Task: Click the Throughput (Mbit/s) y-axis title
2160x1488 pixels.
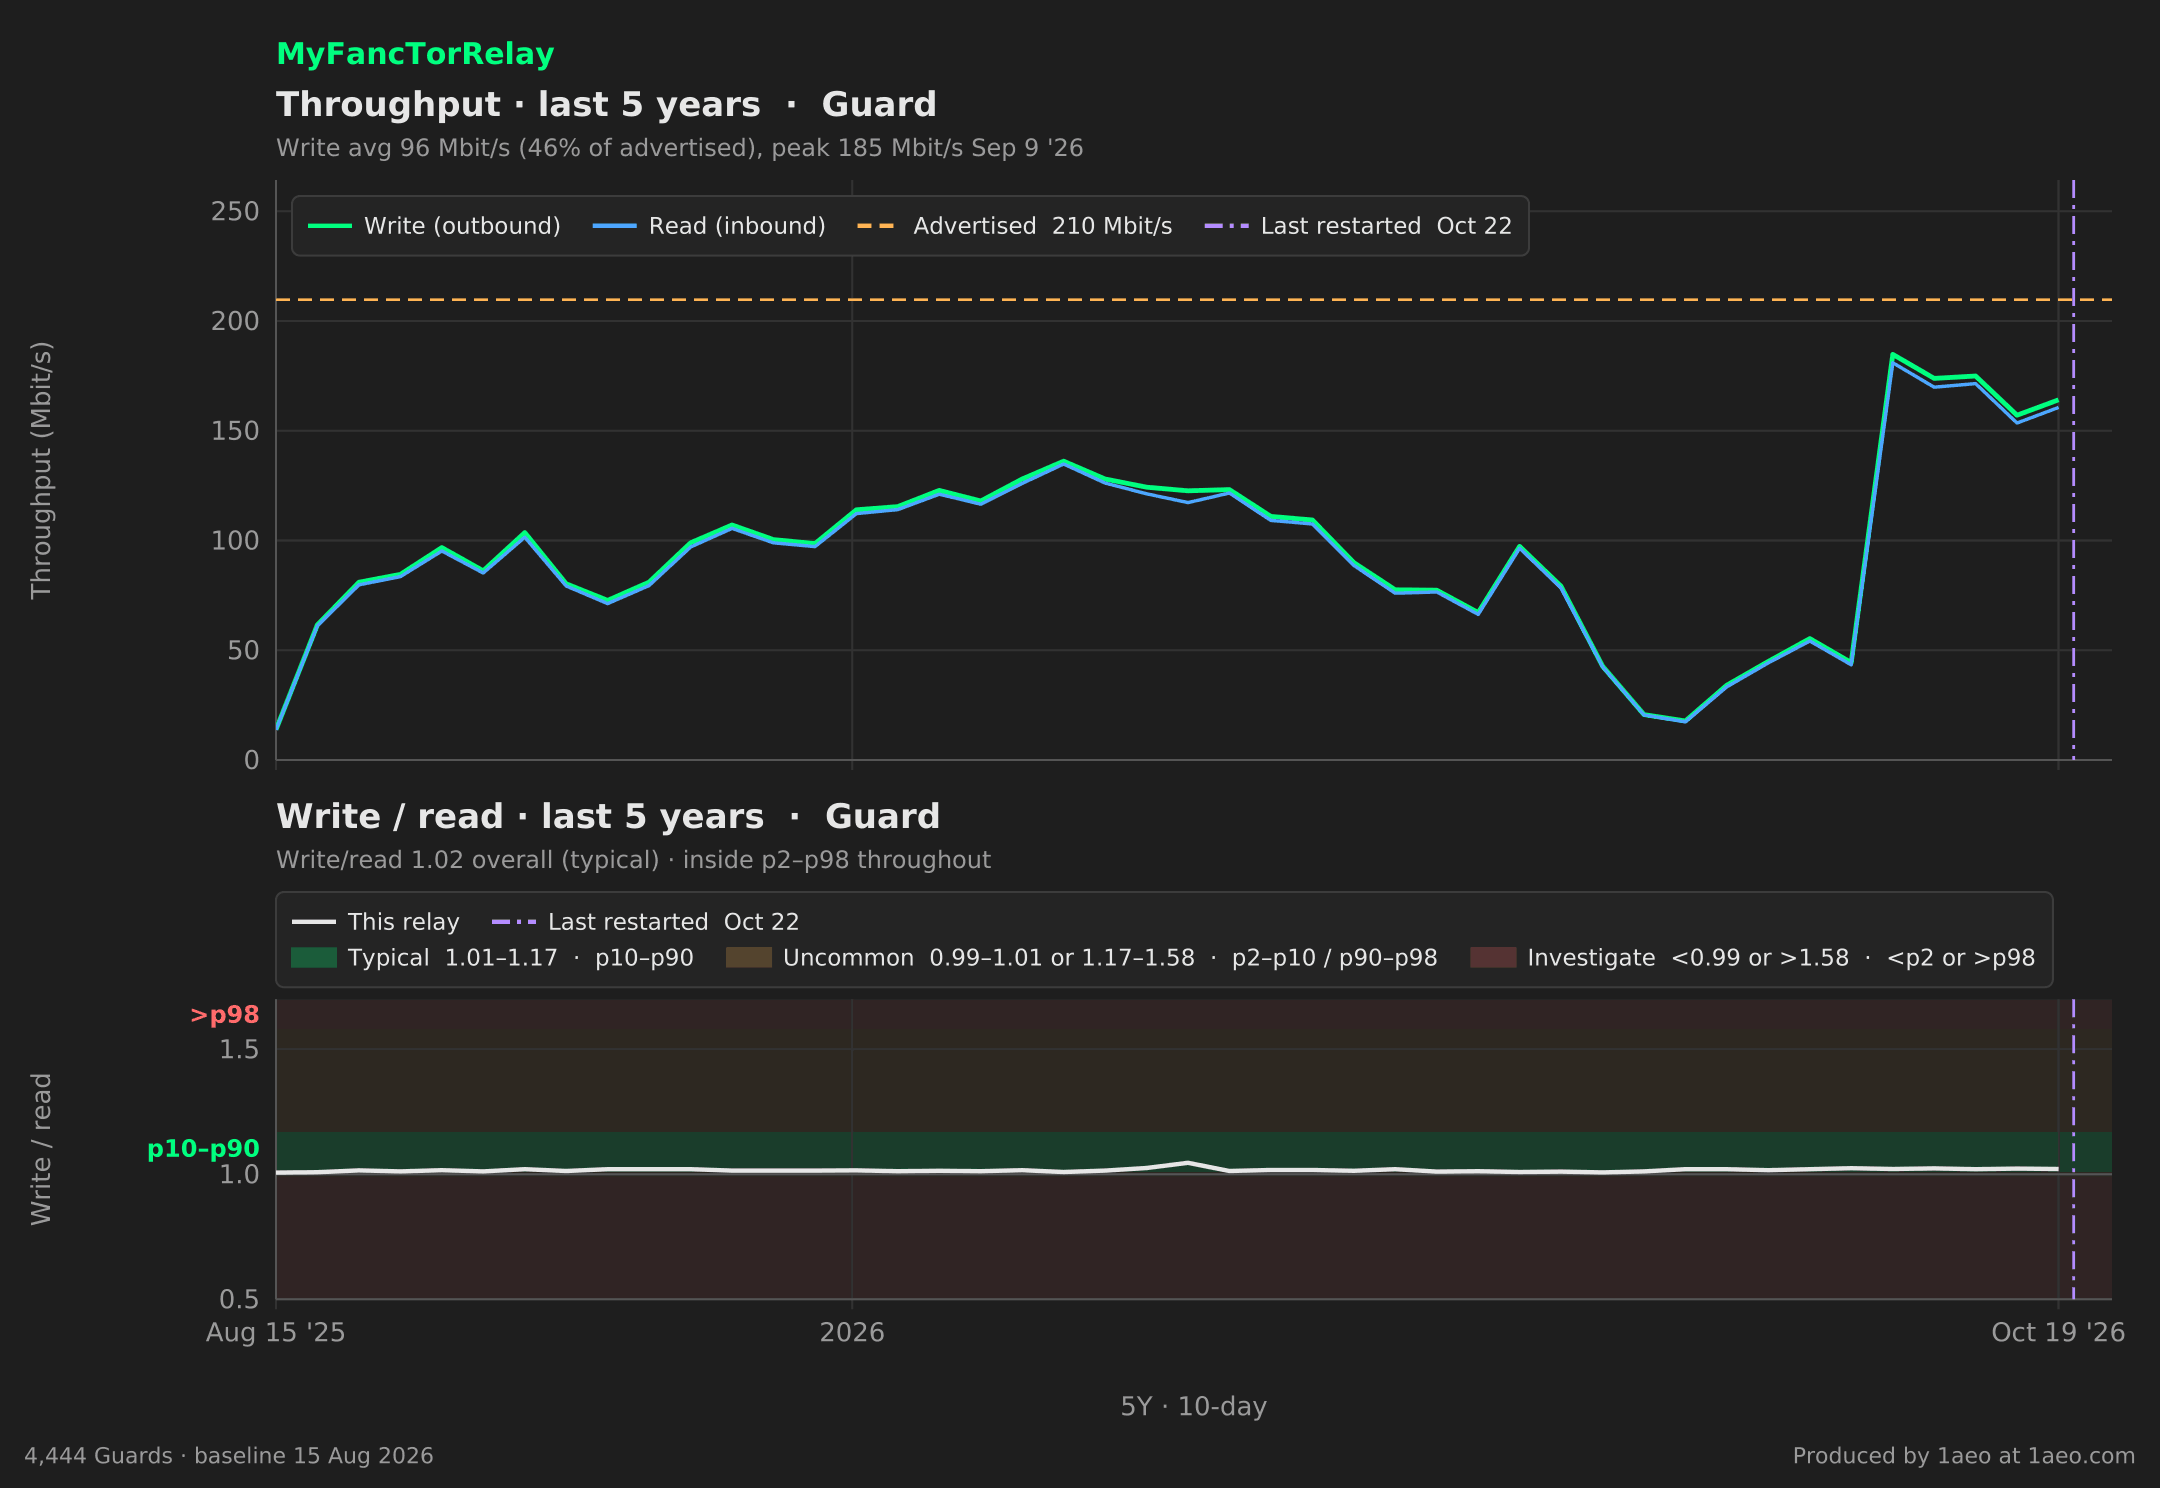Action: click(41, 470)
